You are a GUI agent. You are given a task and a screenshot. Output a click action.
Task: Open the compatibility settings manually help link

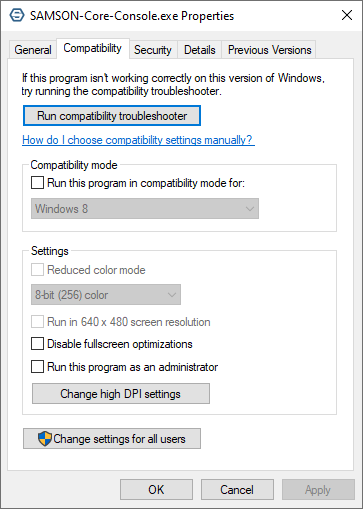(138, 140)
